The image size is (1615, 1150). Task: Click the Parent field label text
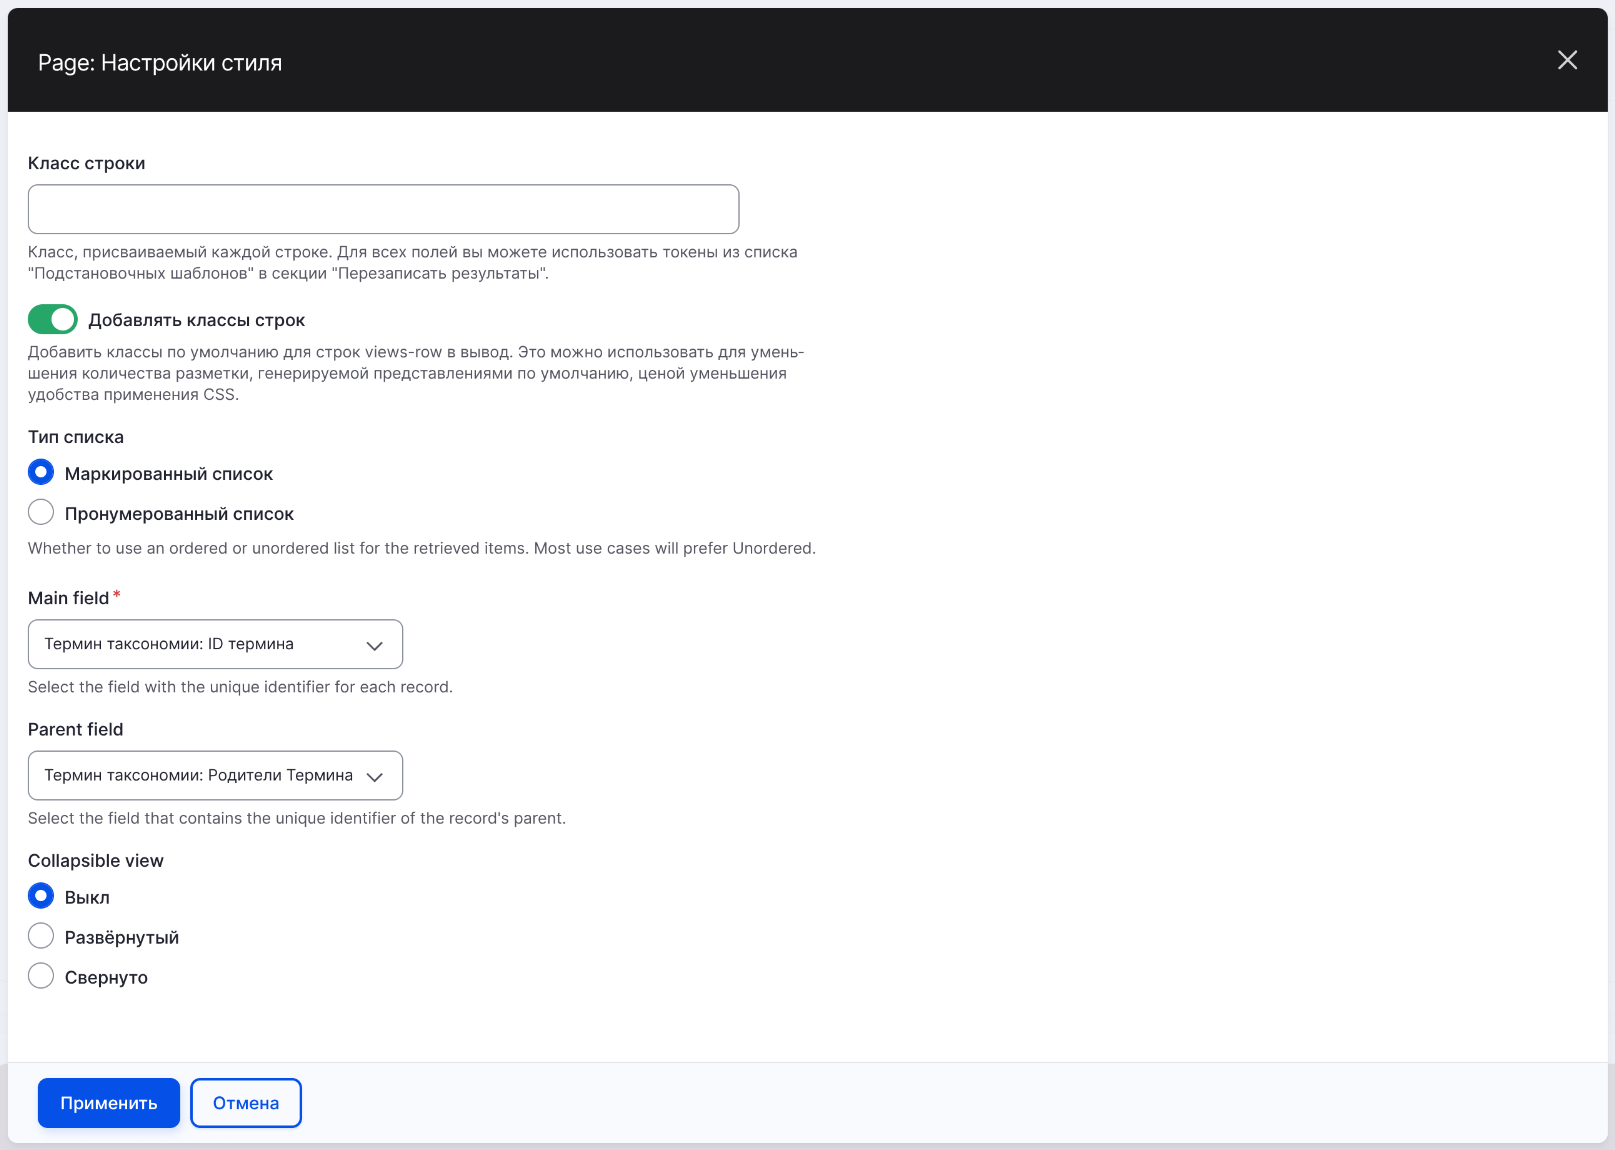point(76,729)
